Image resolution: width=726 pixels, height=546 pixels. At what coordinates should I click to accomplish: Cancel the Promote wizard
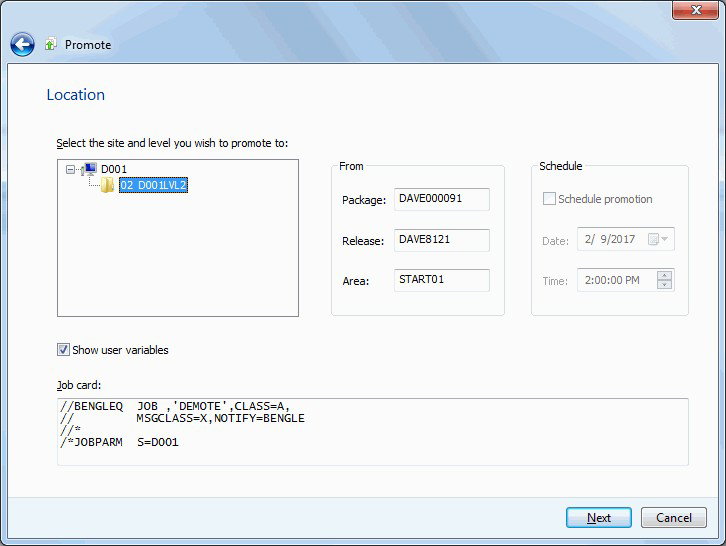point(674,517)
